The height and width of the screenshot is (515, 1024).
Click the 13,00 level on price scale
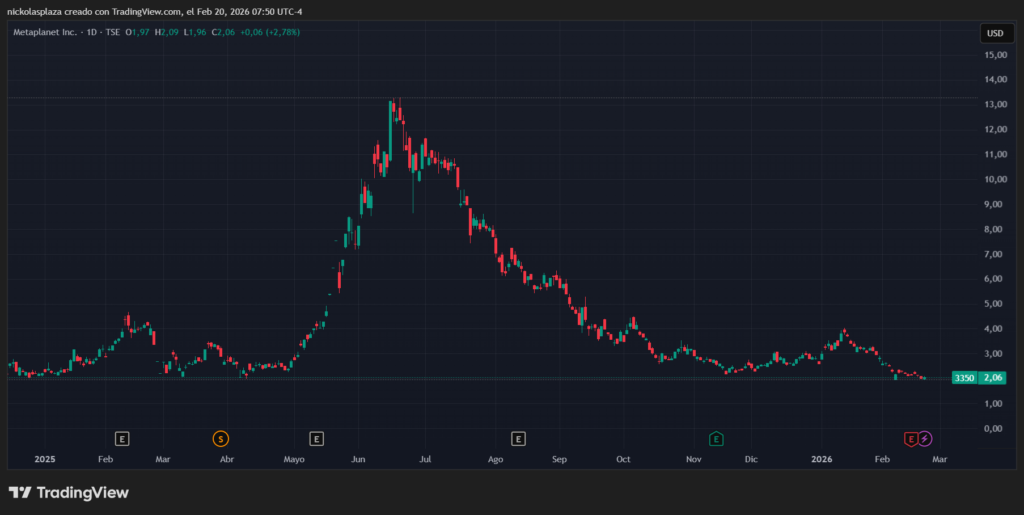pyautogui.click(x=994, y=105)
